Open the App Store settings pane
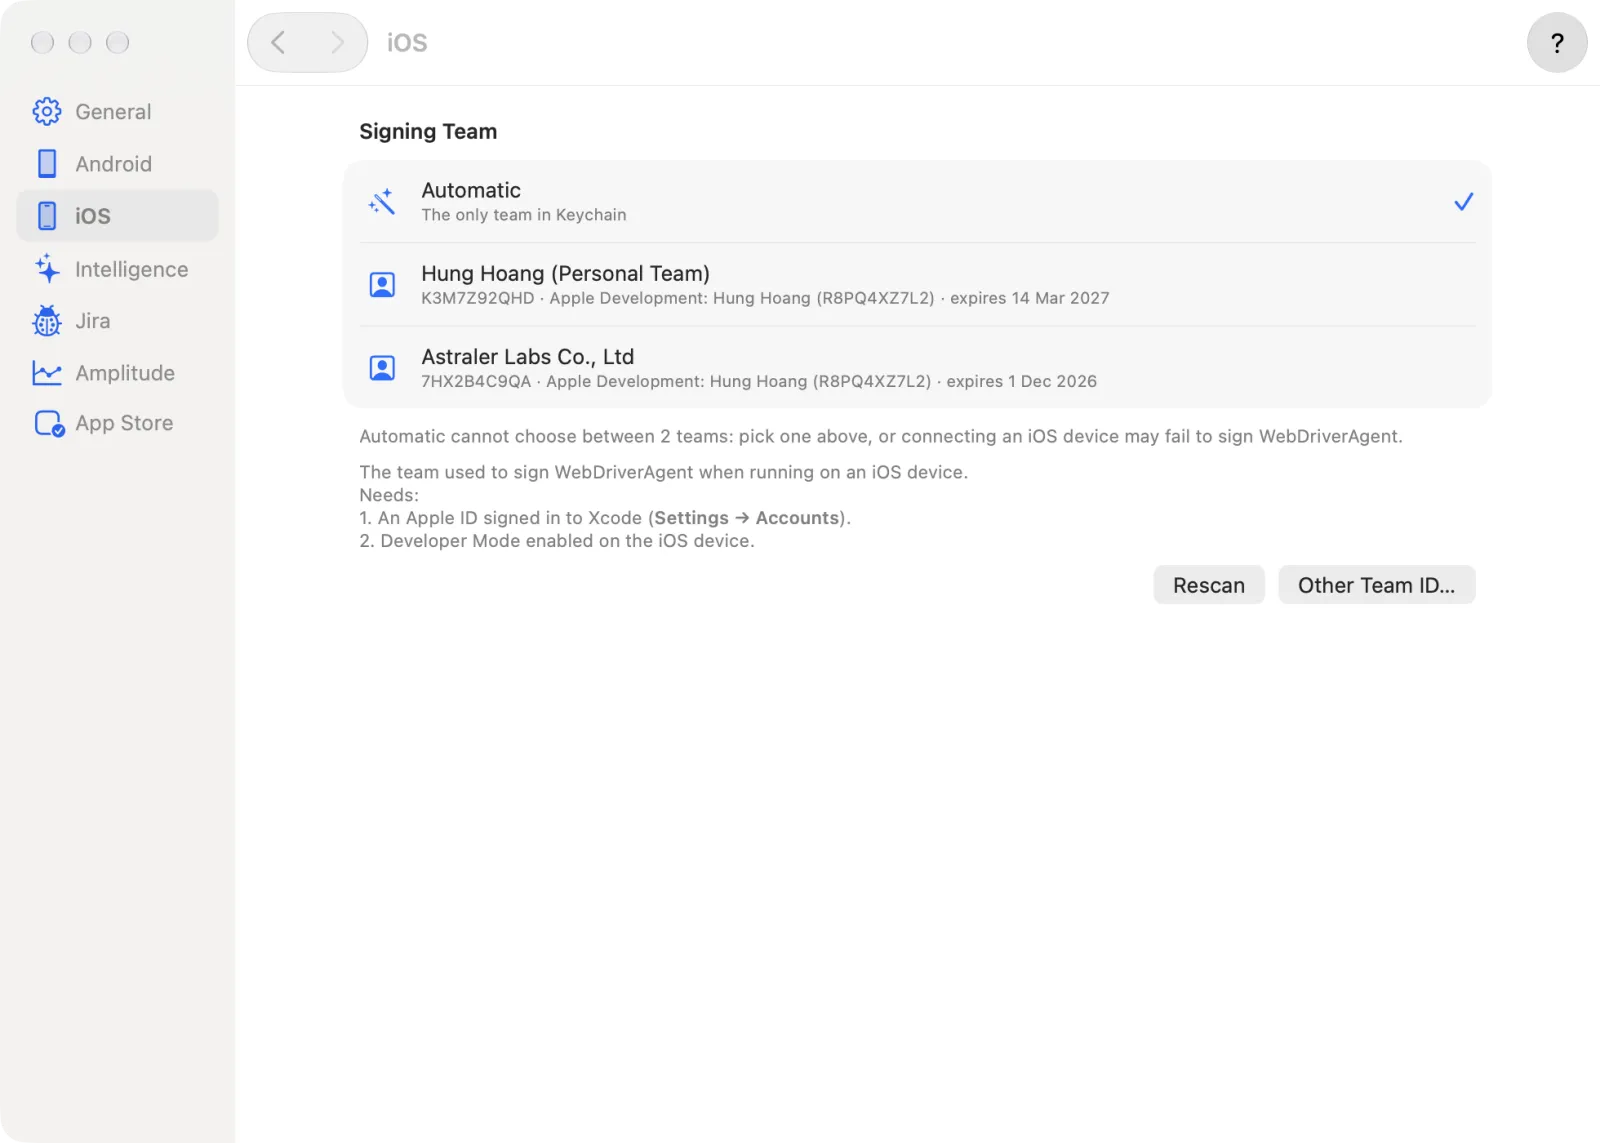 (117, 424)
